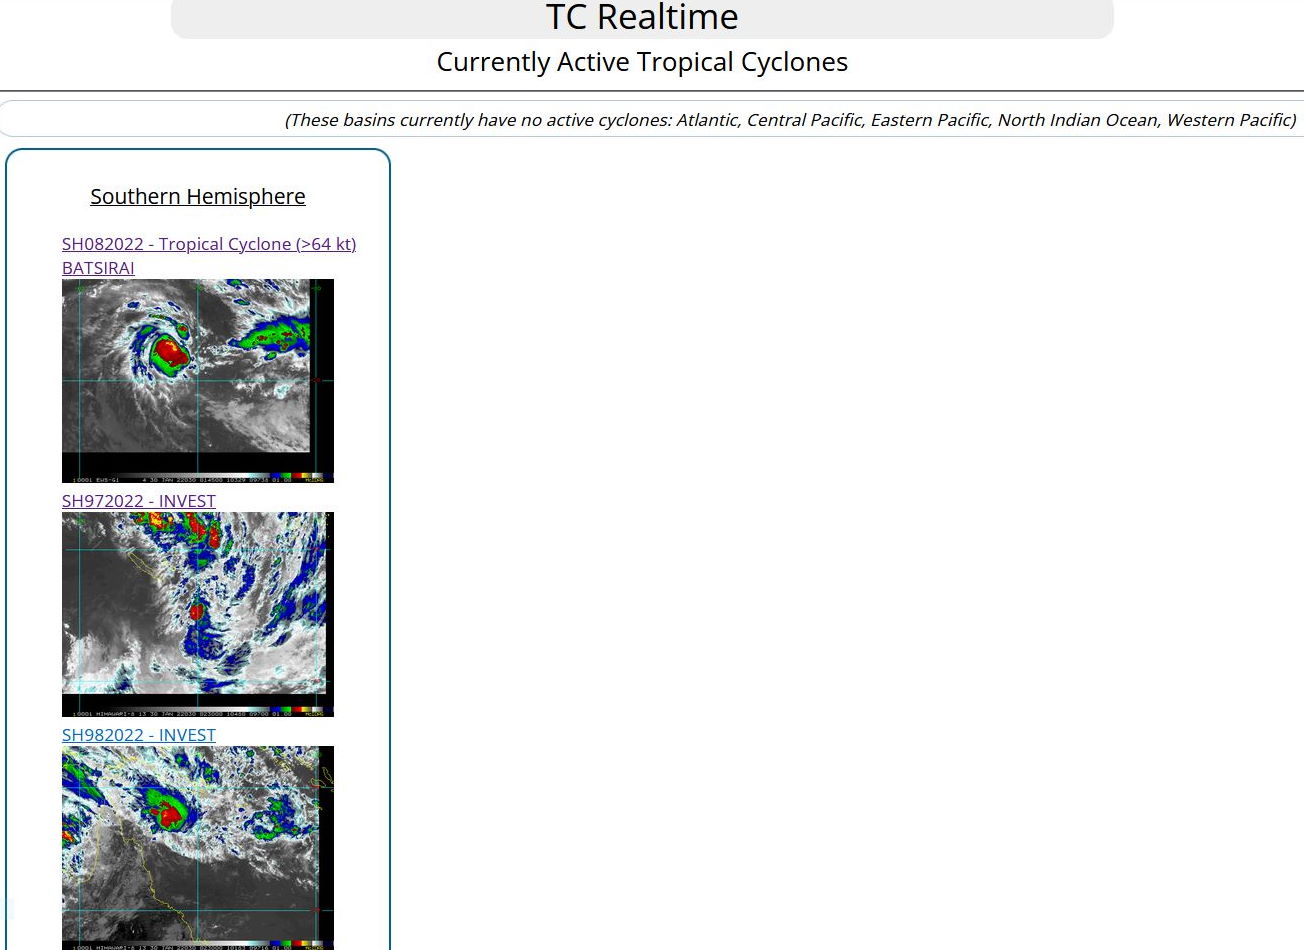The width and height of the screenshot is (1304, 950).
Task: Click the BATSIRAI storm name link
Action: click(x=98, y=268)
